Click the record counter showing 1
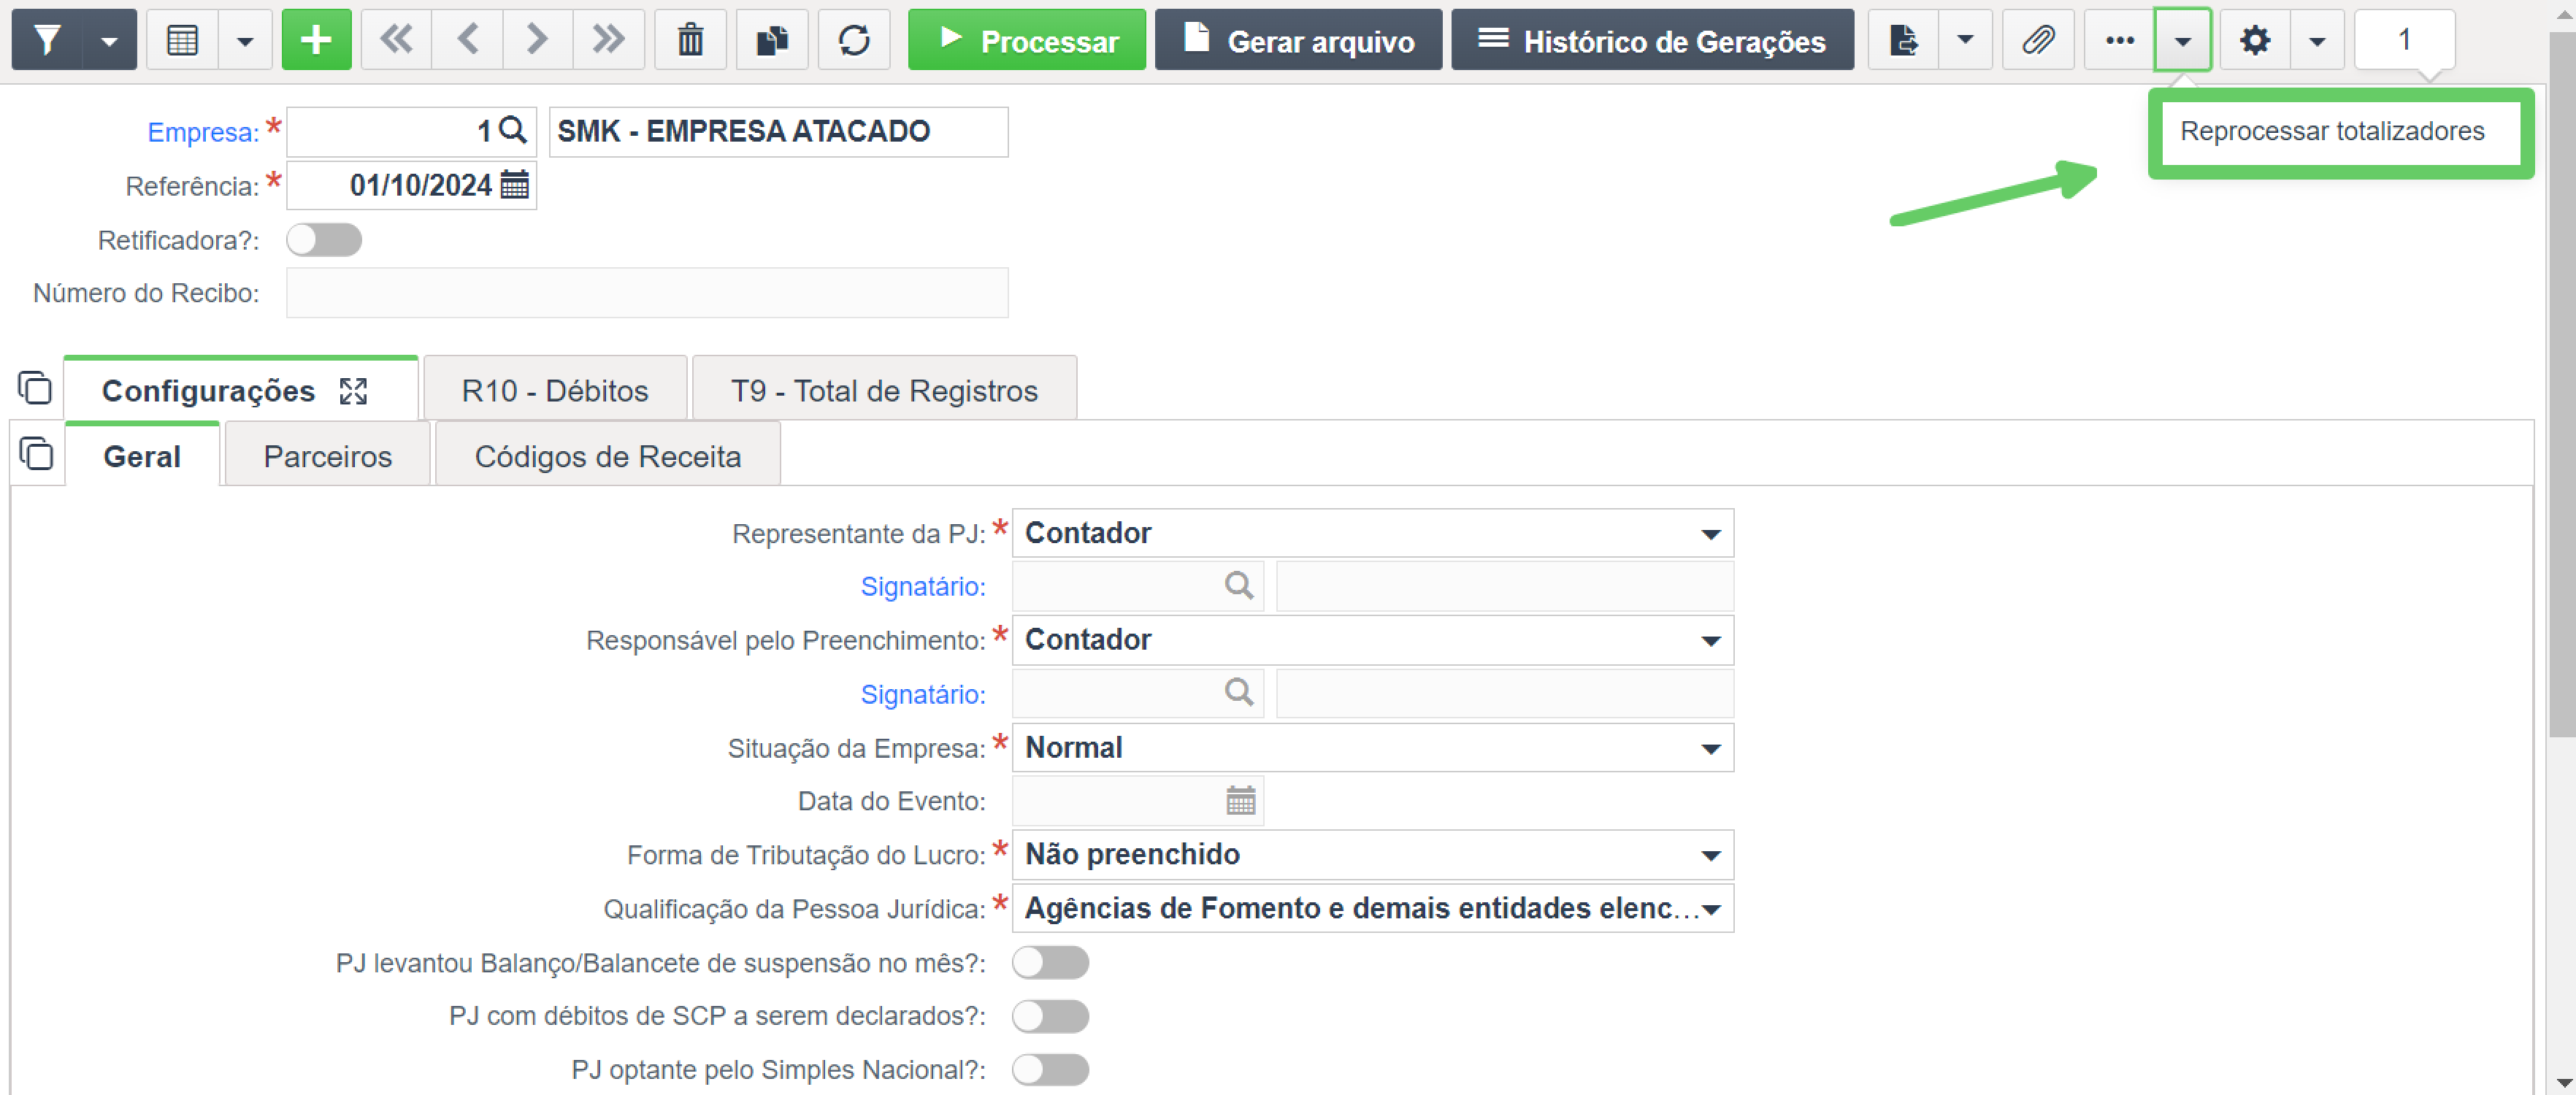The width and height of the screenshot is (2576, 1095). pos(2404,40)
